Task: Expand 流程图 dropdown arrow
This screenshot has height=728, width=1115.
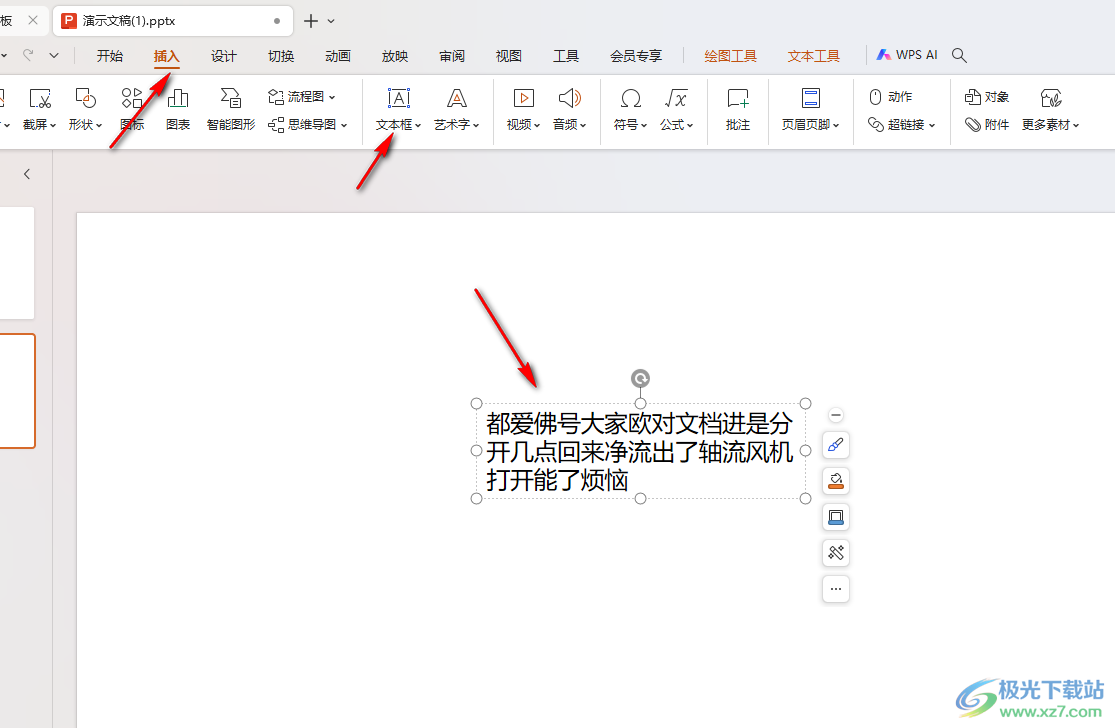Action: click(x=332, y=97)
